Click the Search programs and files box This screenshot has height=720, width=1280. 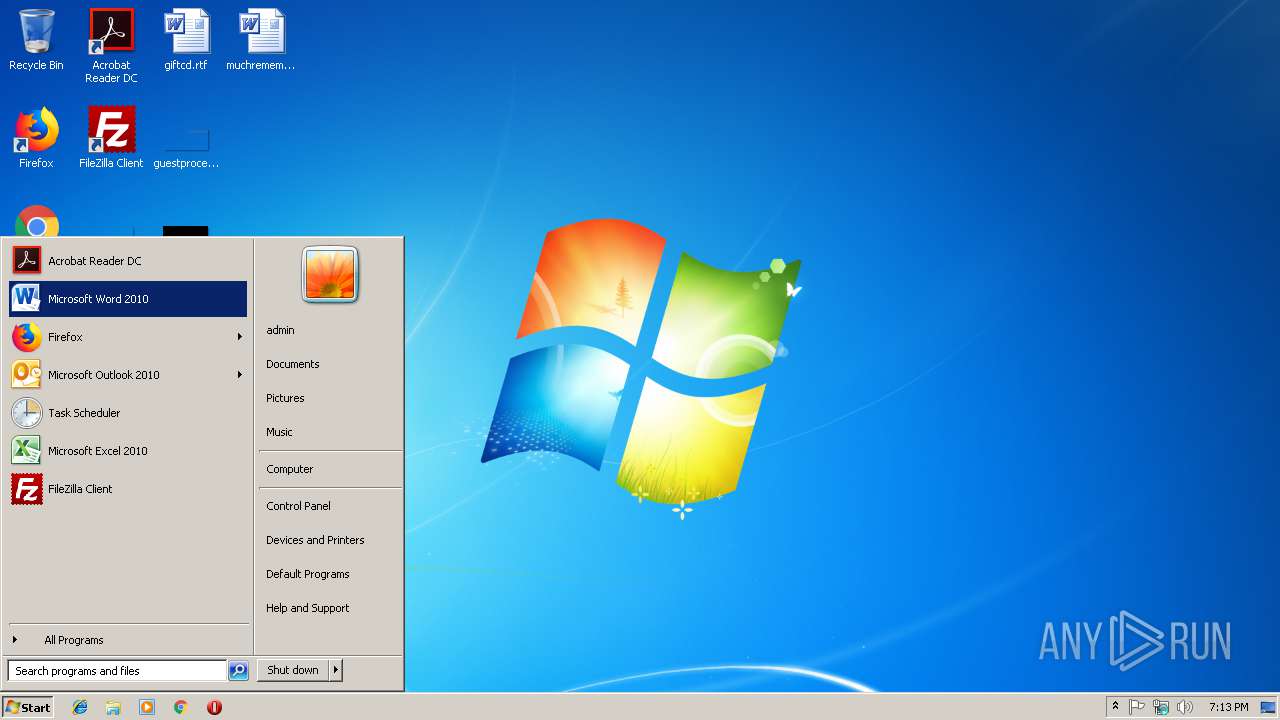point(117,671)
